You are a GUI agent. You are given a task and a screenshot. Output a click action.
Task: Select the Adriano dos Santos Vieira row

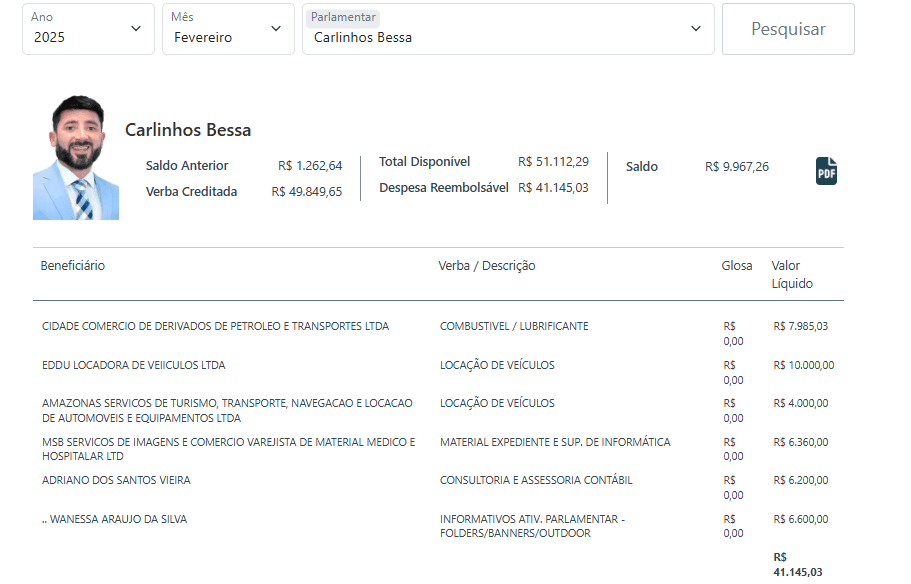pyautogui.click(x=116, y=481)
